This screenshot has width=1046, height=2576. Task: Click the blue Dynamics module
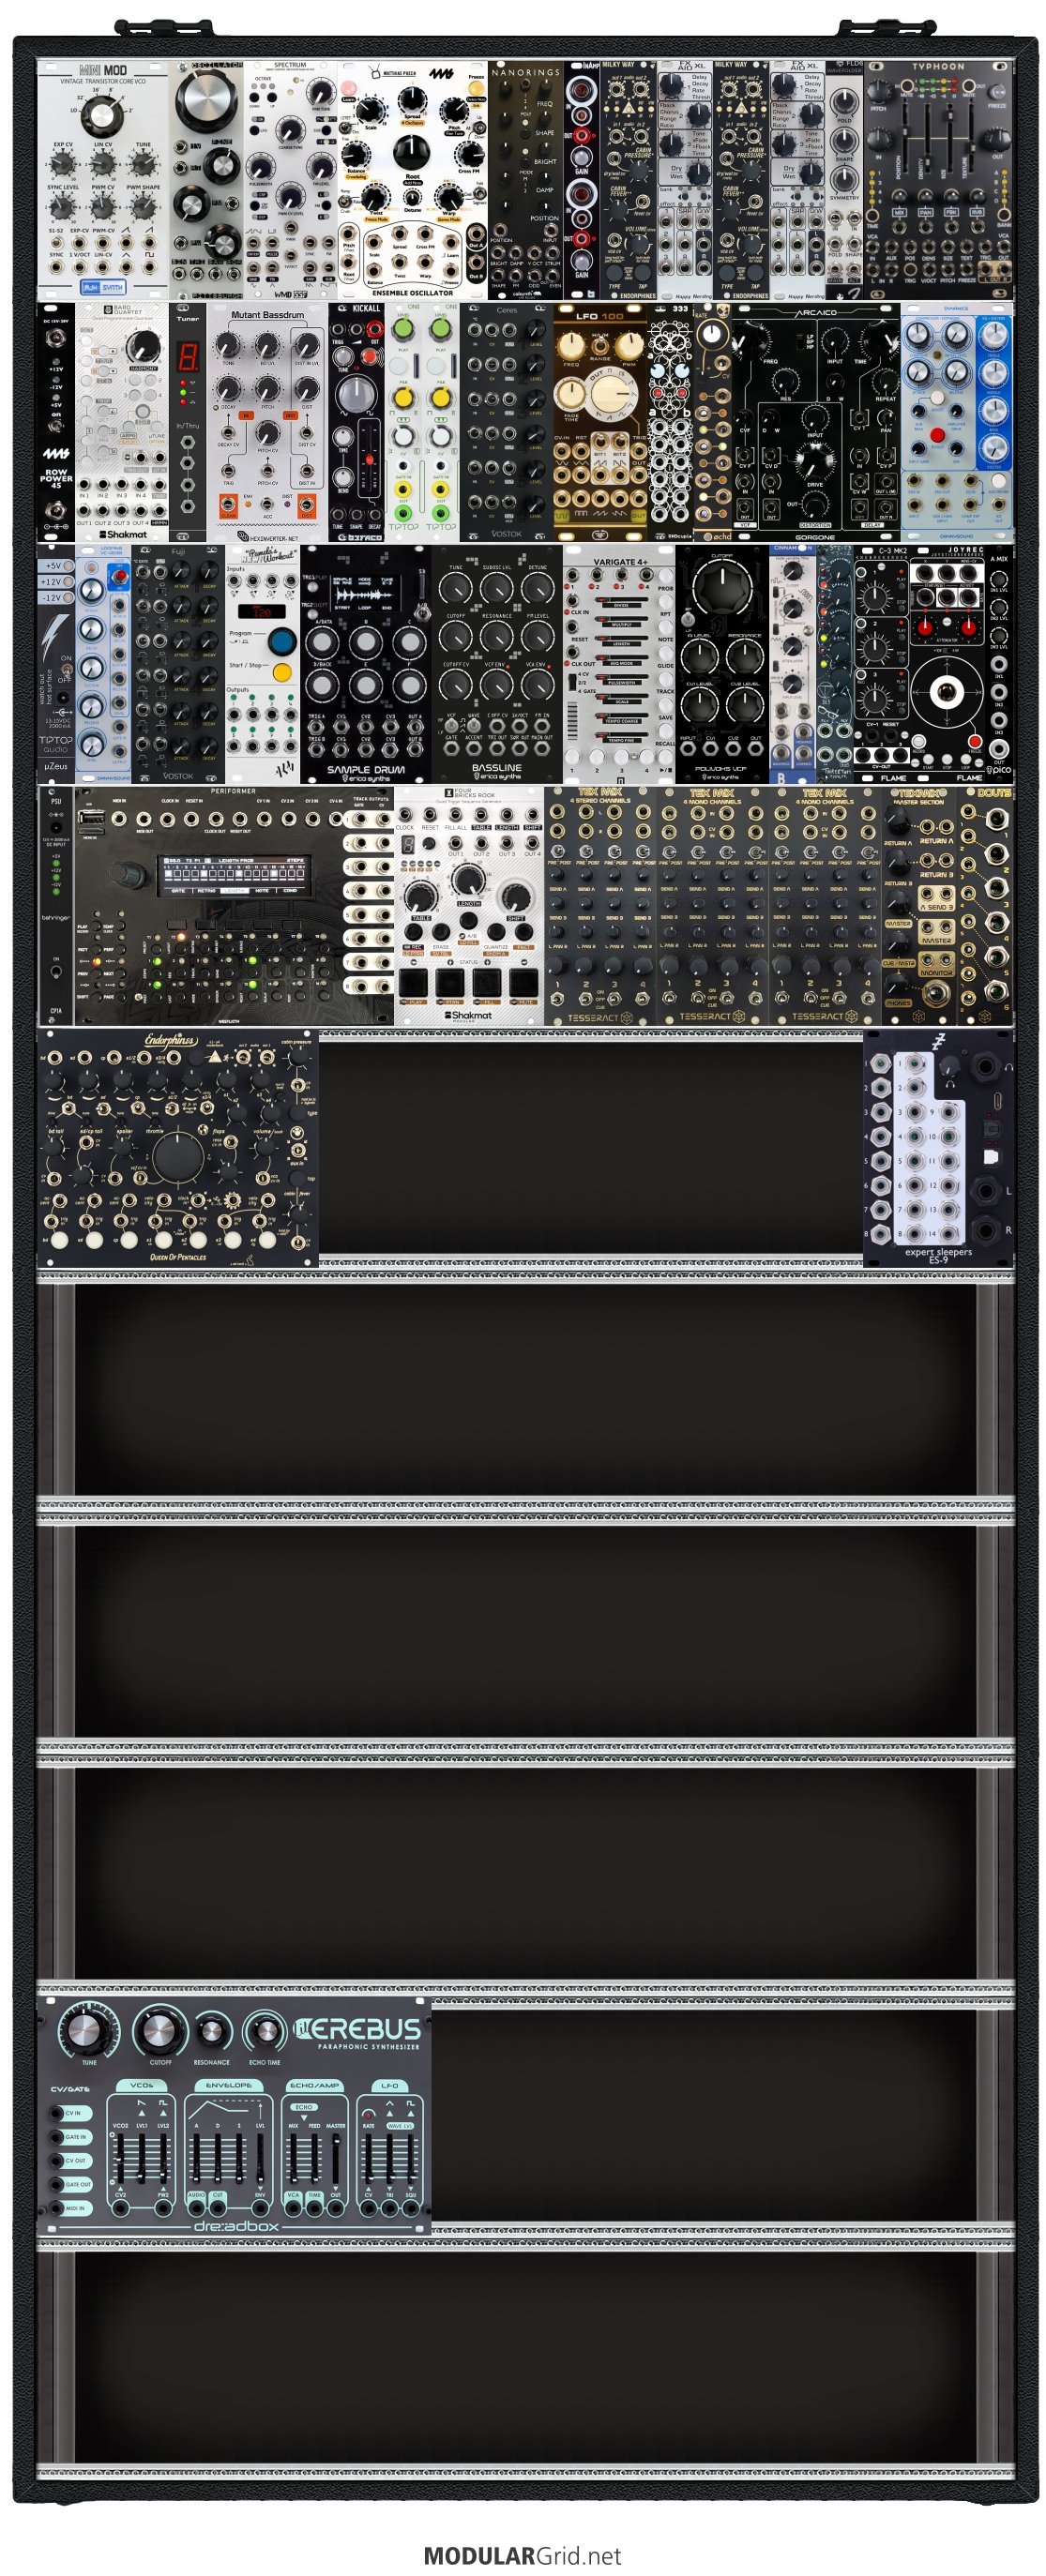click(x=956, y=422)
